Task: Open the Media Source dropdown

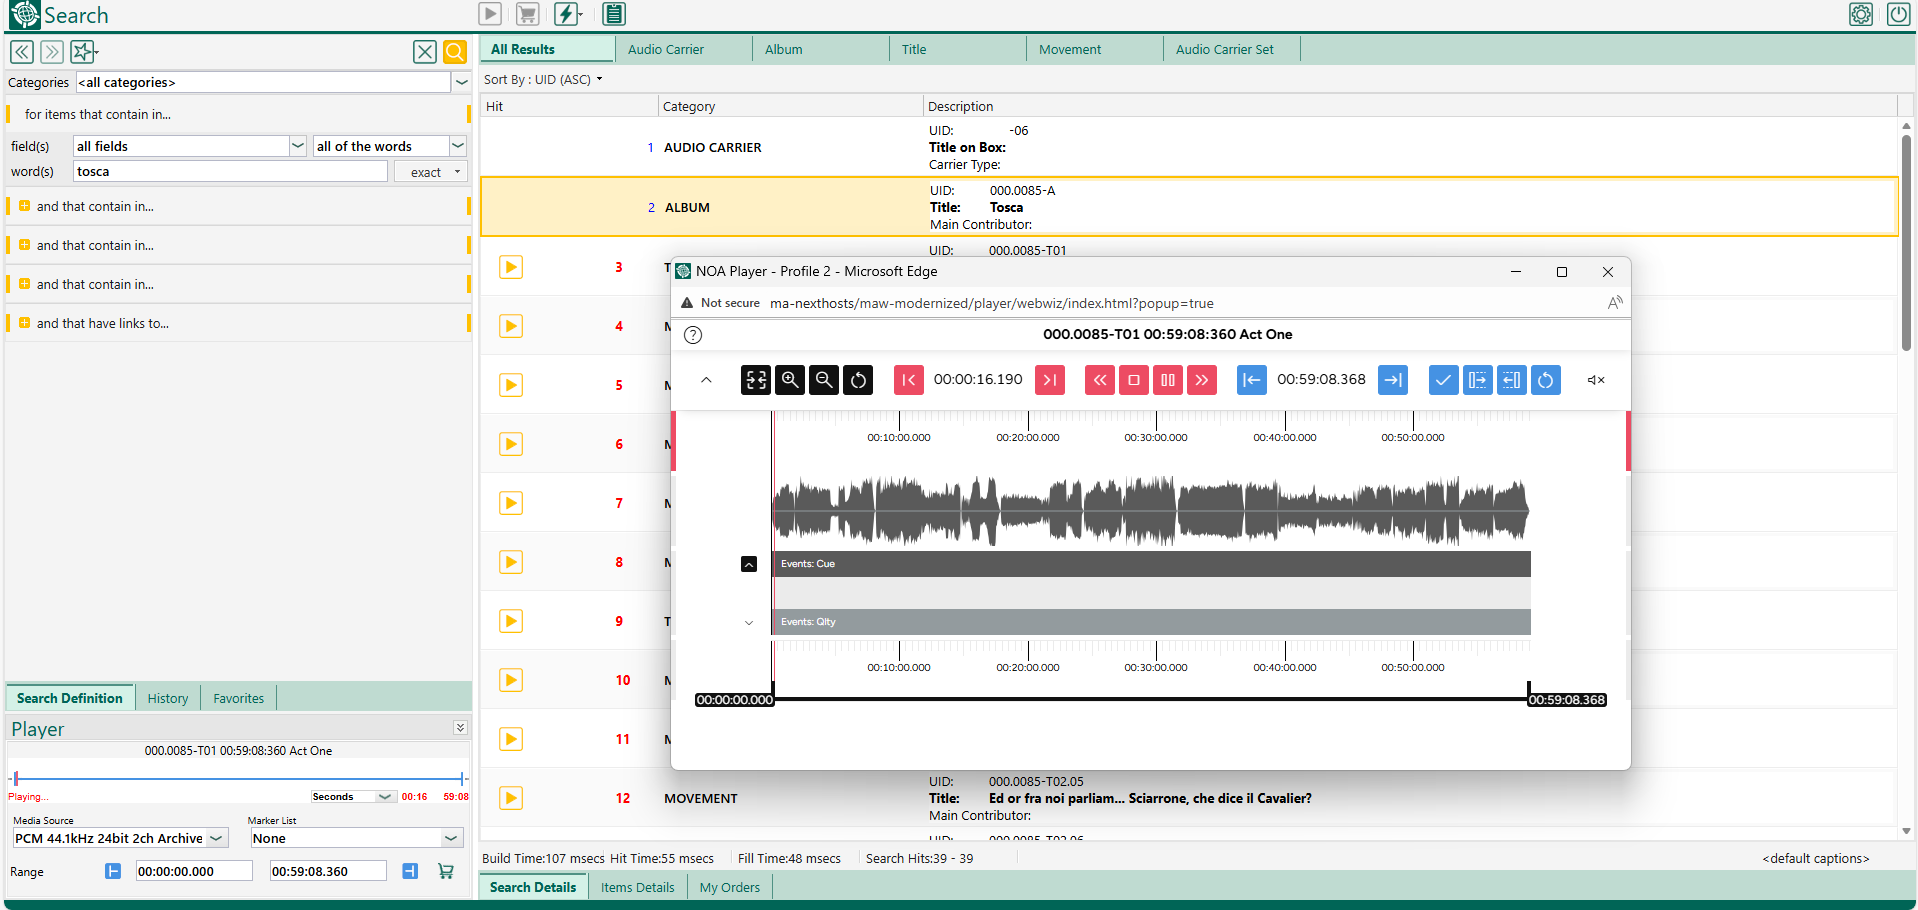Action: coord(216,838)
